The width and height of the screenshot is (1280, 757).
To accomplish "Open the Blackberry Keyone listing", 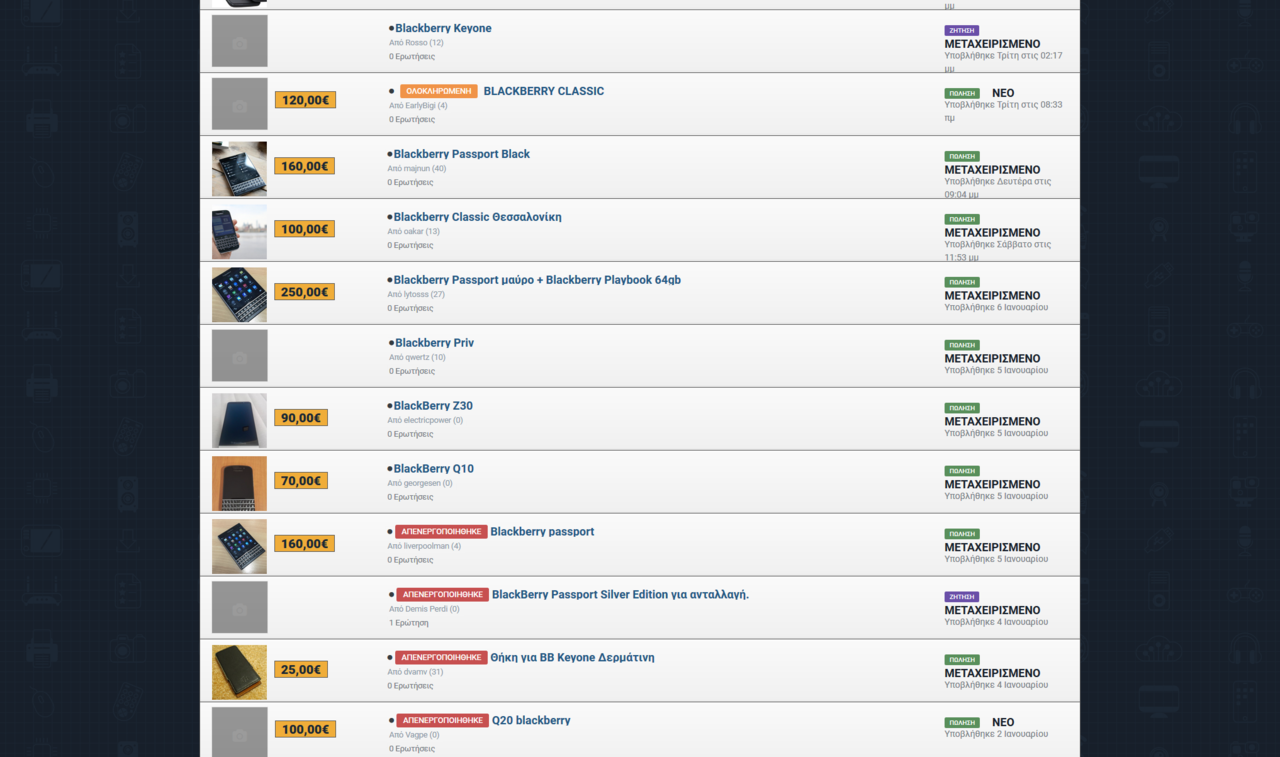I will coord(443,28).
